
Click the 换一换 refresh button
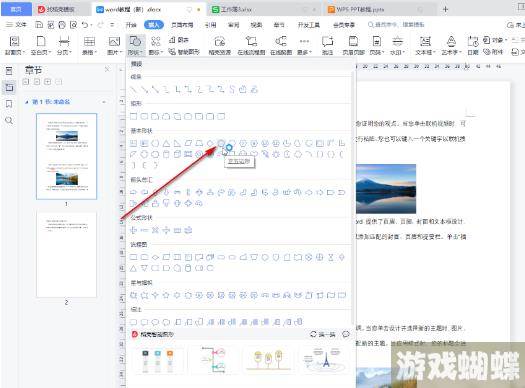(x=323, y=334)
